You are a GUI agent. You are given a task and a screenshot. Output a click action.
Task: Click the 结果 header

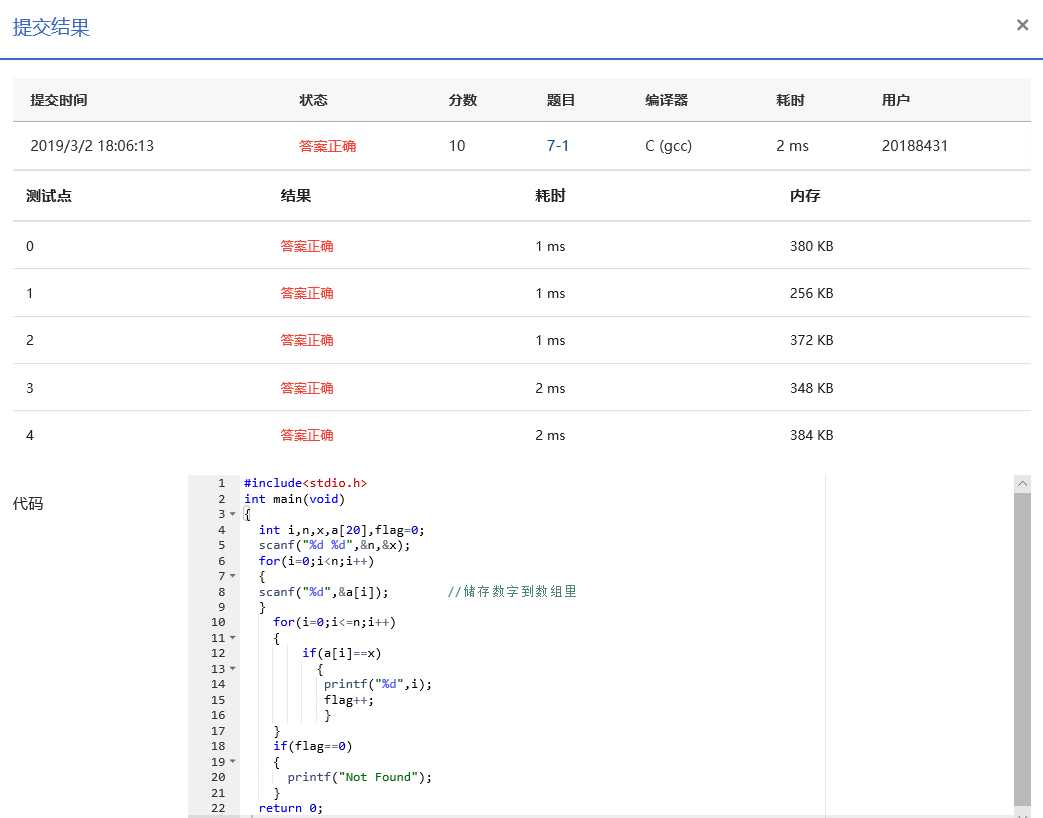coord(295,196)
